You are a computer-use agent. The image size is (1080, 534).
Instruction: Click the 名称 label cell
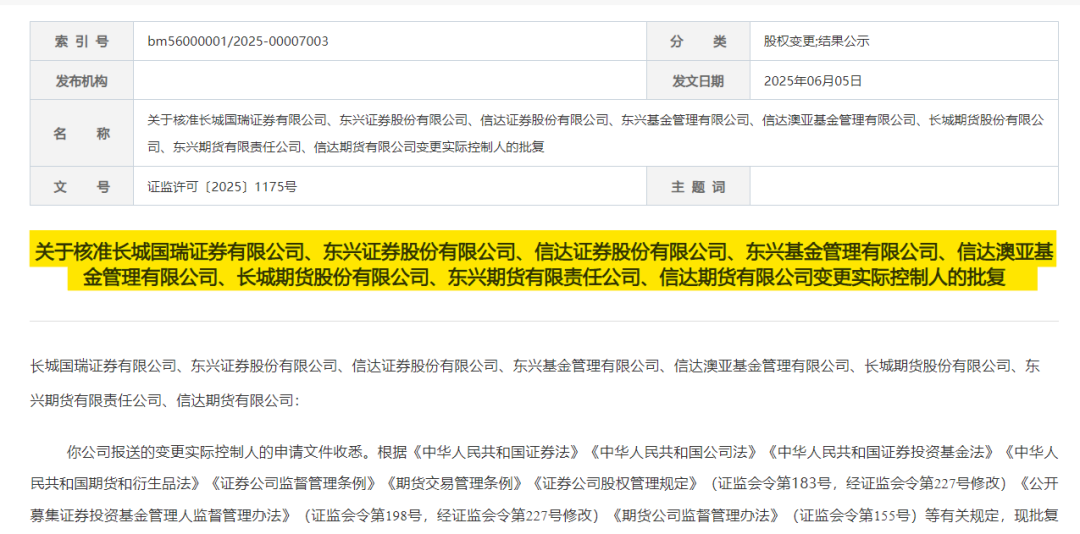(x=81, y=134)
